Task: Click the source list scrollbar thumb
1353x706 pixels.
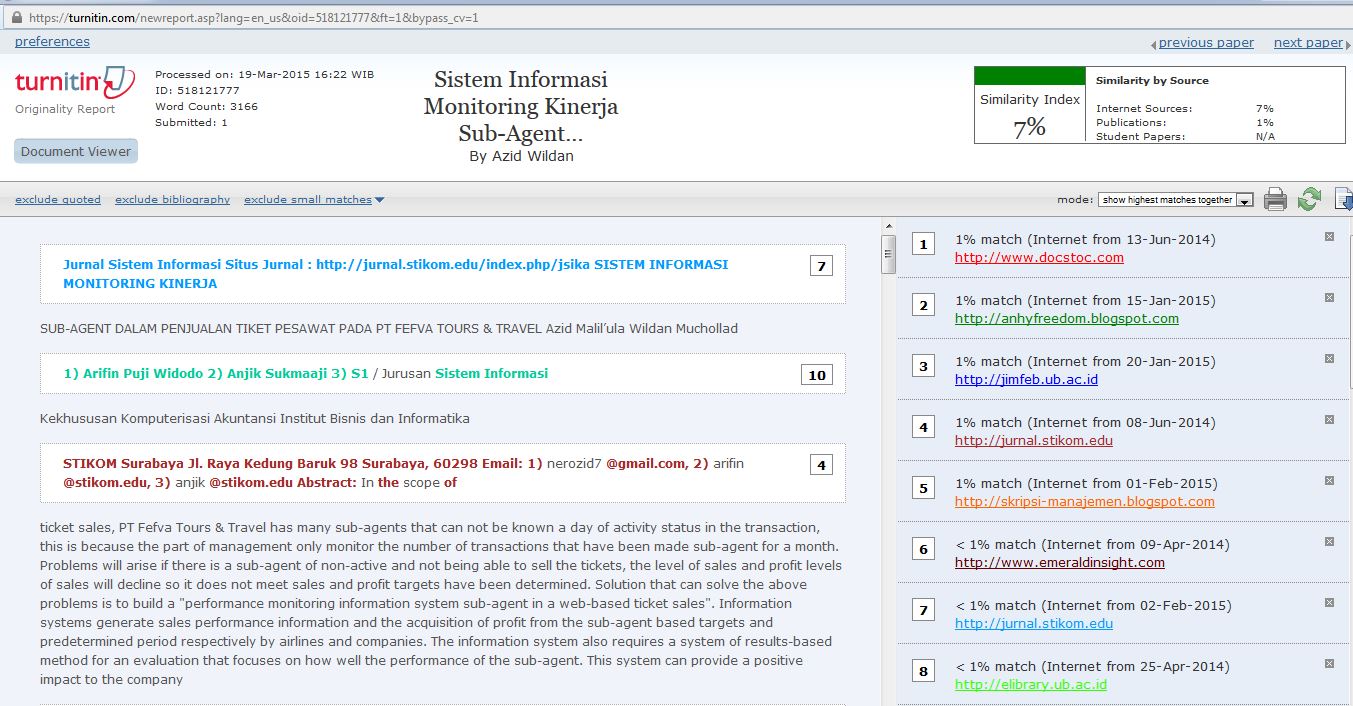Action: click(888, 253)
